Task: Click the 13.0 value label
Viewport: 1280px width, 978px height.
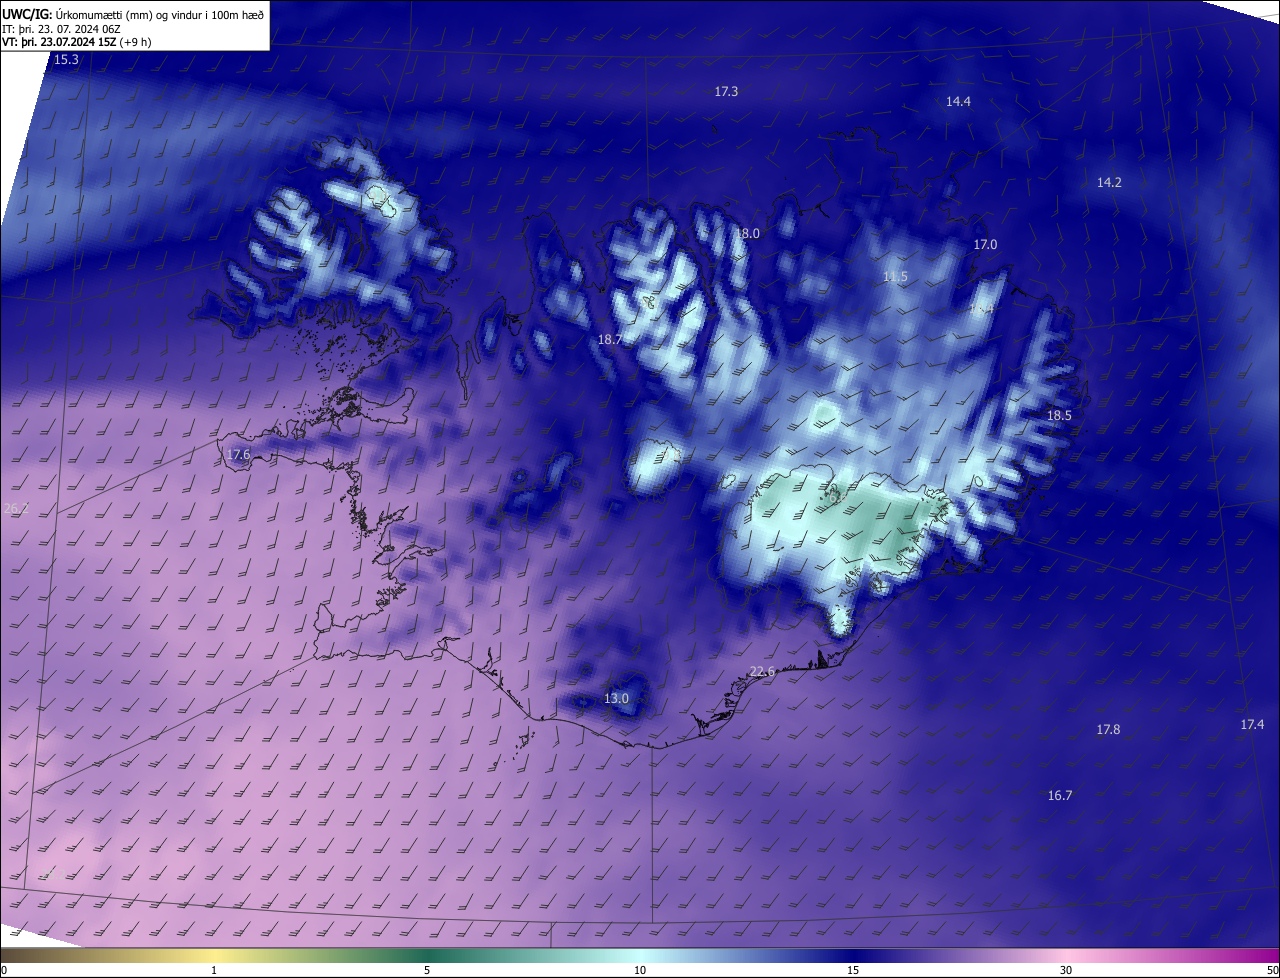Action: coord(617,699)
